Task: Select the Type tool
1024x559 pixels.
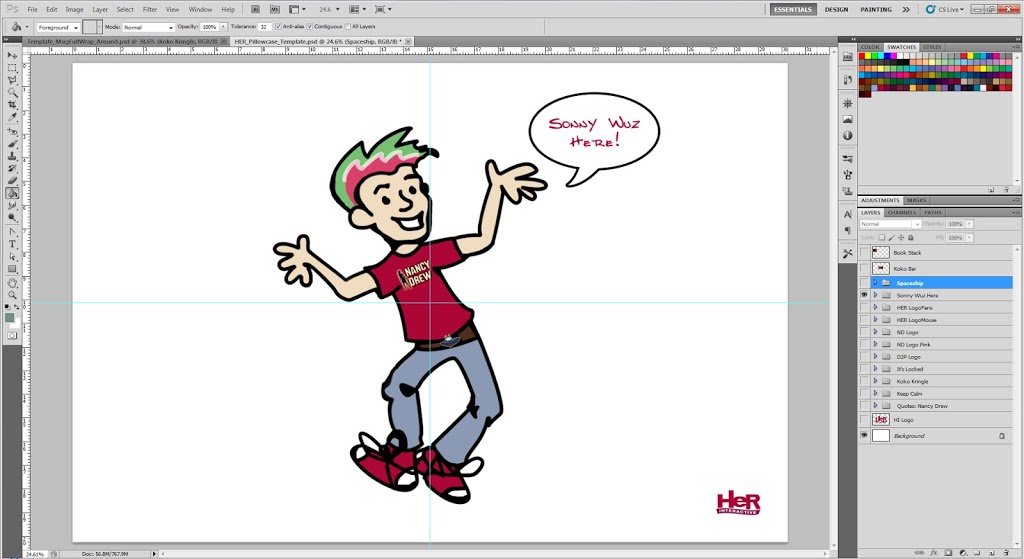Action: pos(12,244)
